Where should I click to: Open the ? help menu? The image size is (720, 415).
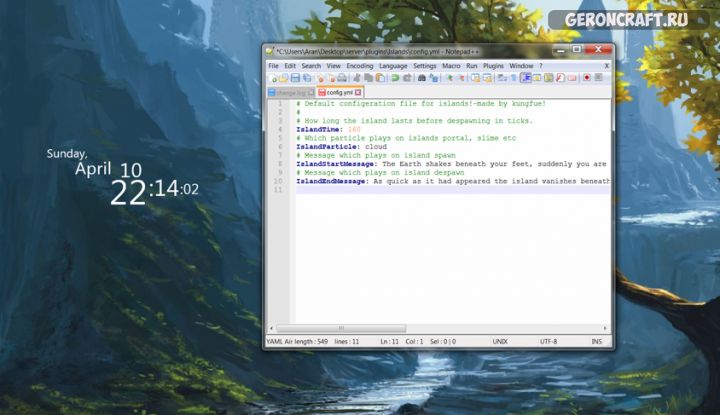[x=540, y=66]
